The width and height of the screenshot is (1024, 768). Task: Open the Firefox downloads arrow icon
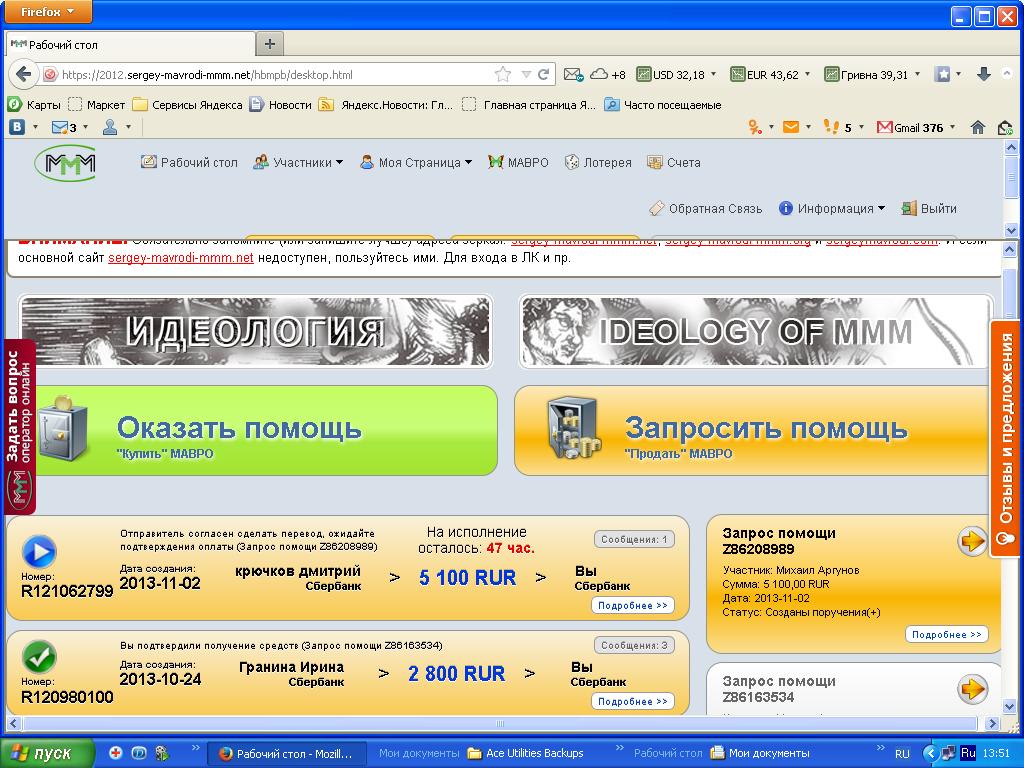[984, 74]
